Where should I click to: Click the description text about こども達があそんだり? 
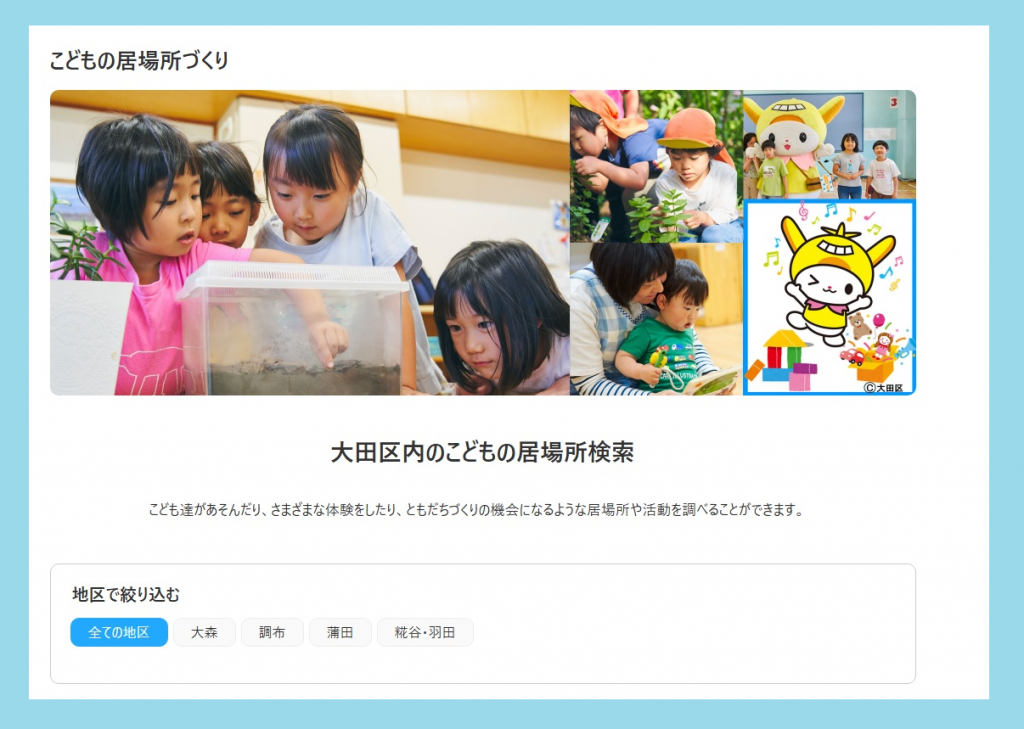[x=475, y=510]
